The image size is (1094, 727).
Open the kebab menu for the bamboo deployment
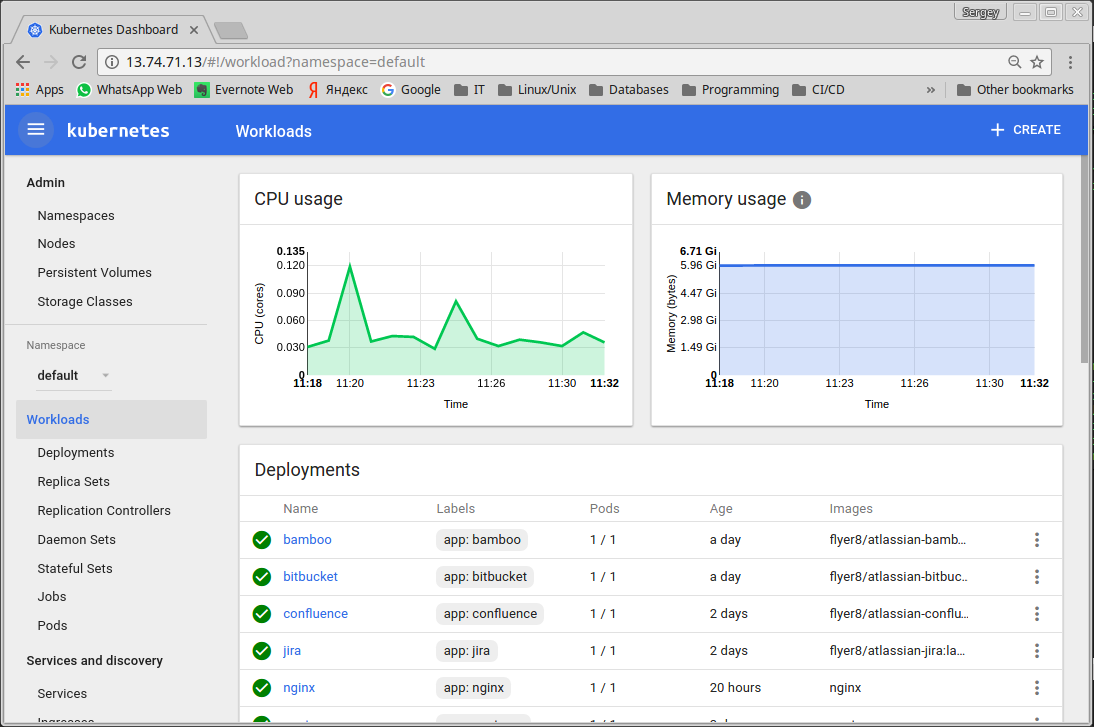click(x=1037, y=540)
